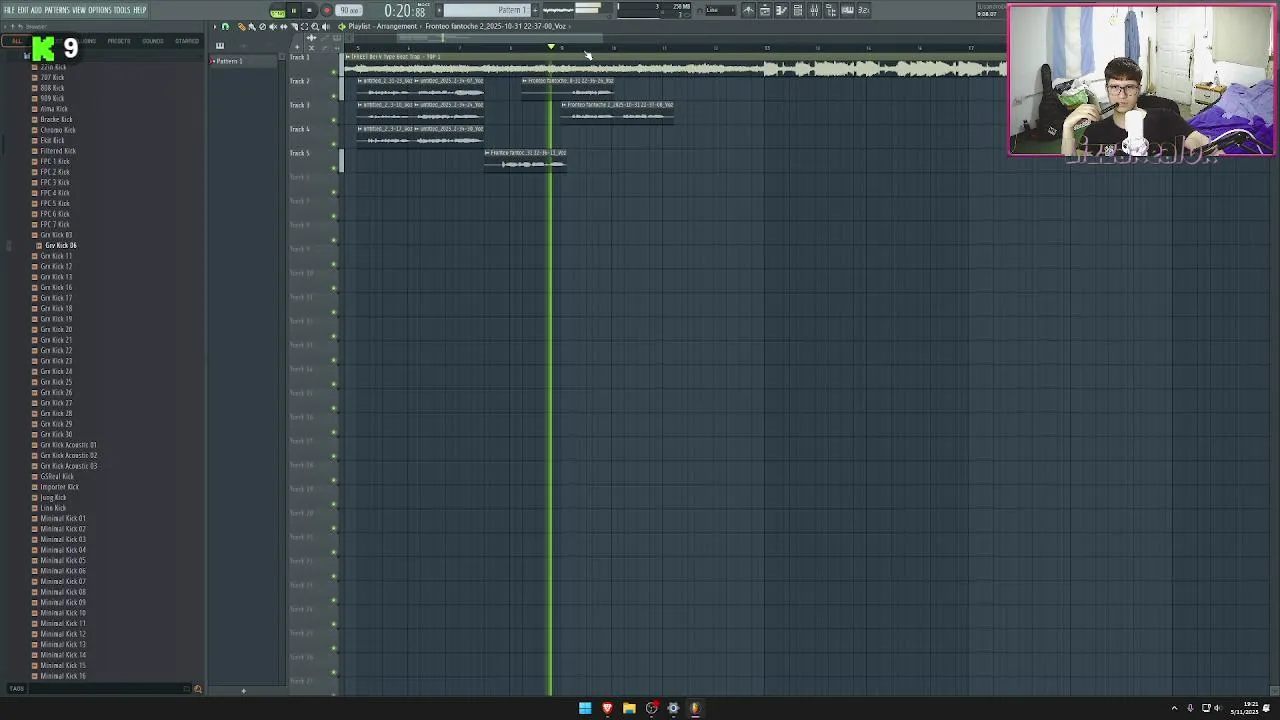Open Brave browser from the taskbar
The height and width of the screenshot is (720, 1280).
point(607,708)
